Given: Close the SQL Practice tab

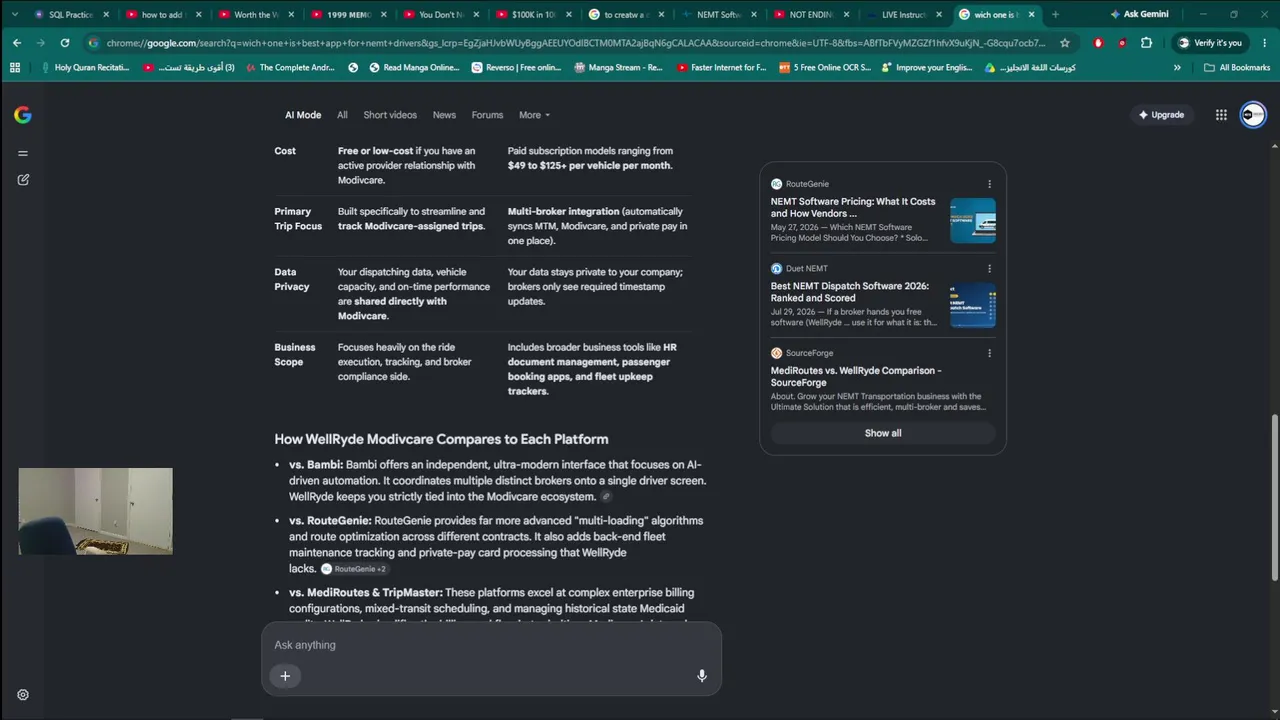Looking at the screenshot, I should [106, 15].
